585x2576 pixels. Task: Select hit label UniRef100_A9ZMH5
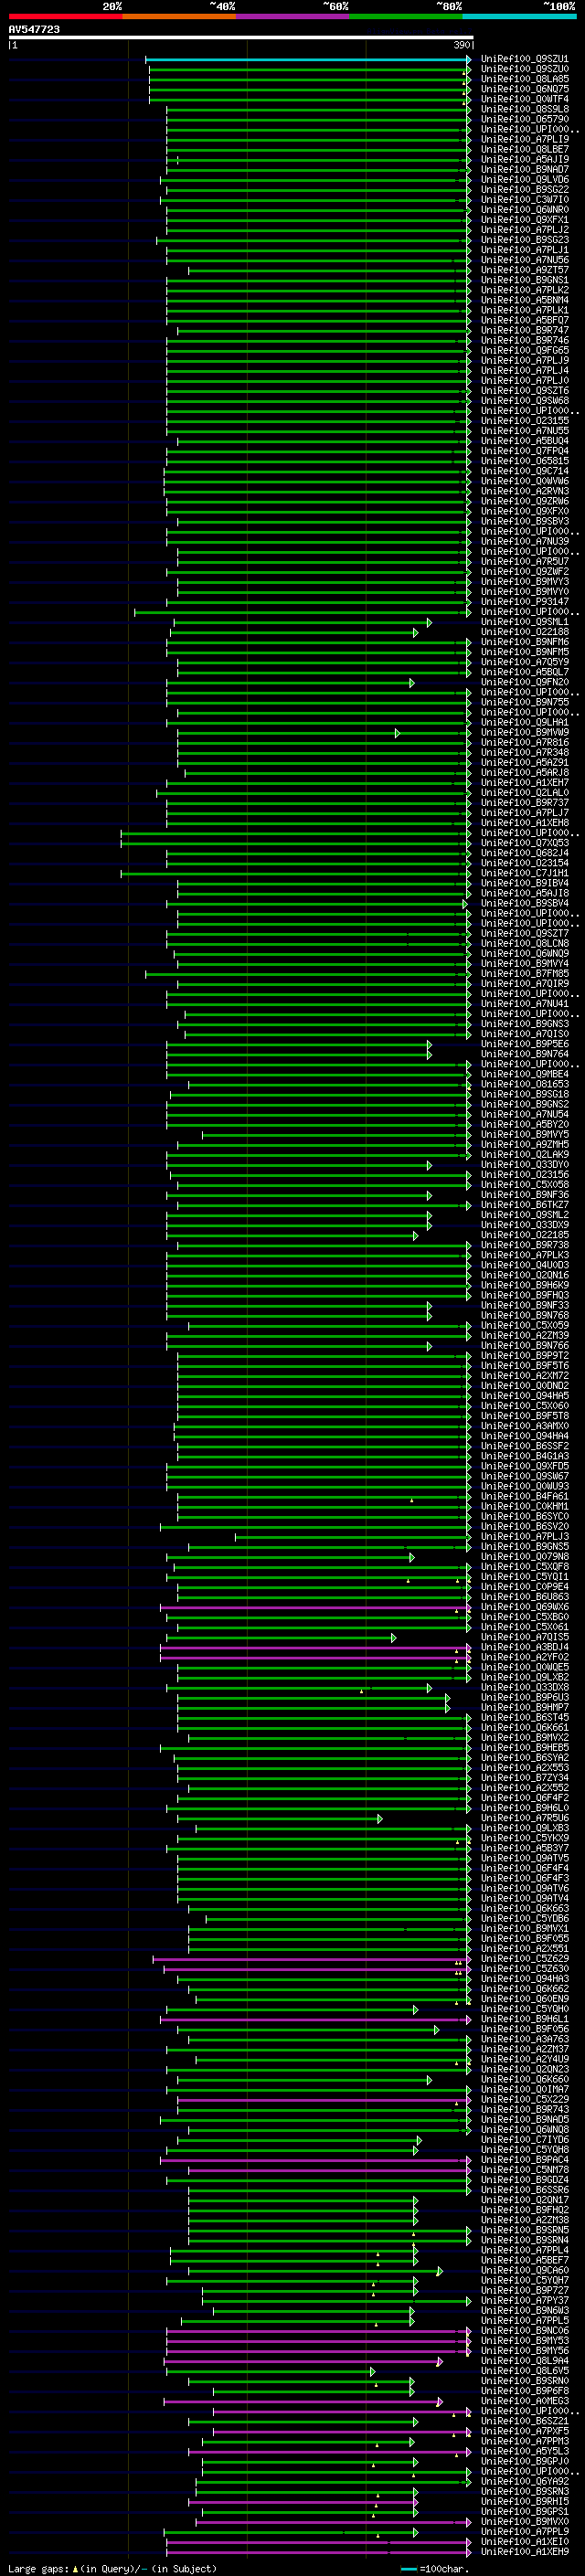point(525,1144)
